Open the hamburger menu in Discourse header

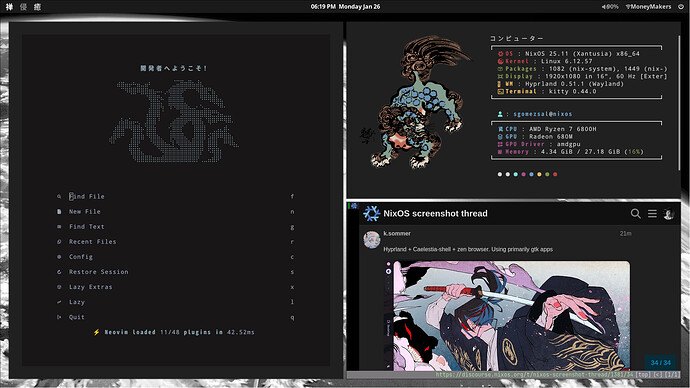click(x=652, y=213)
